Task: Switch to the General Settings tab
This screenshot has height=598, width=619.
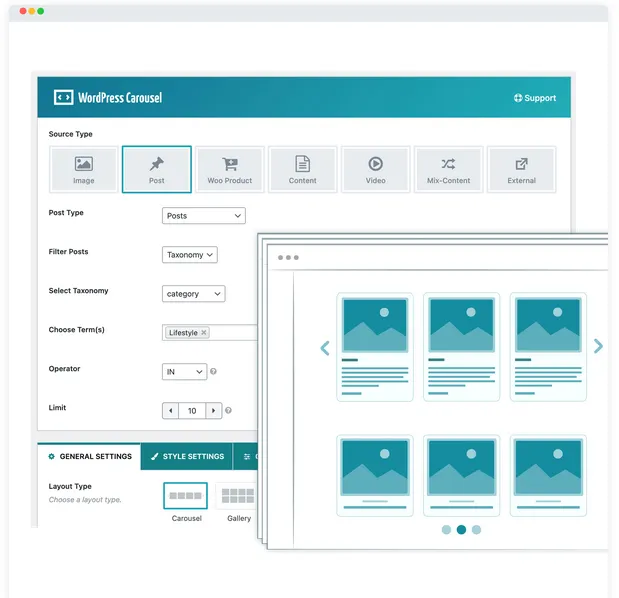Action: [x=89, y=457]
